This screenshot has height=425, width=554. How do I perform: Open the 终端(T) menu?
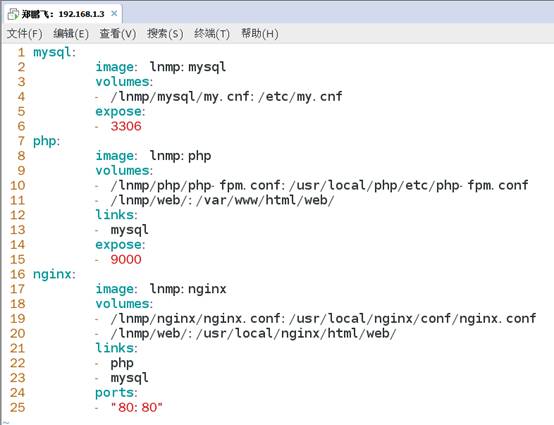tap(212, 34)
